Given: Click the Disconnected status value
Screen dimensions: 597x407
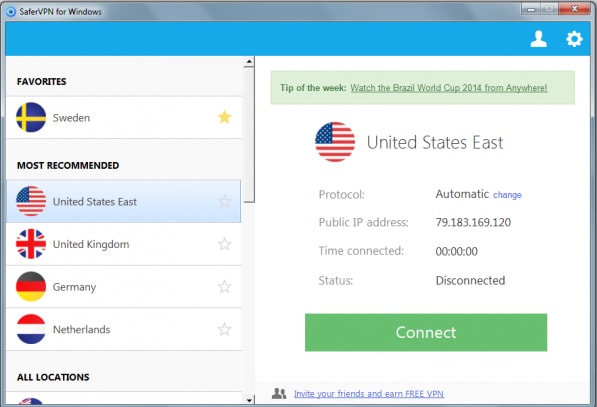Looking at the screenshot, I should 470,281.
